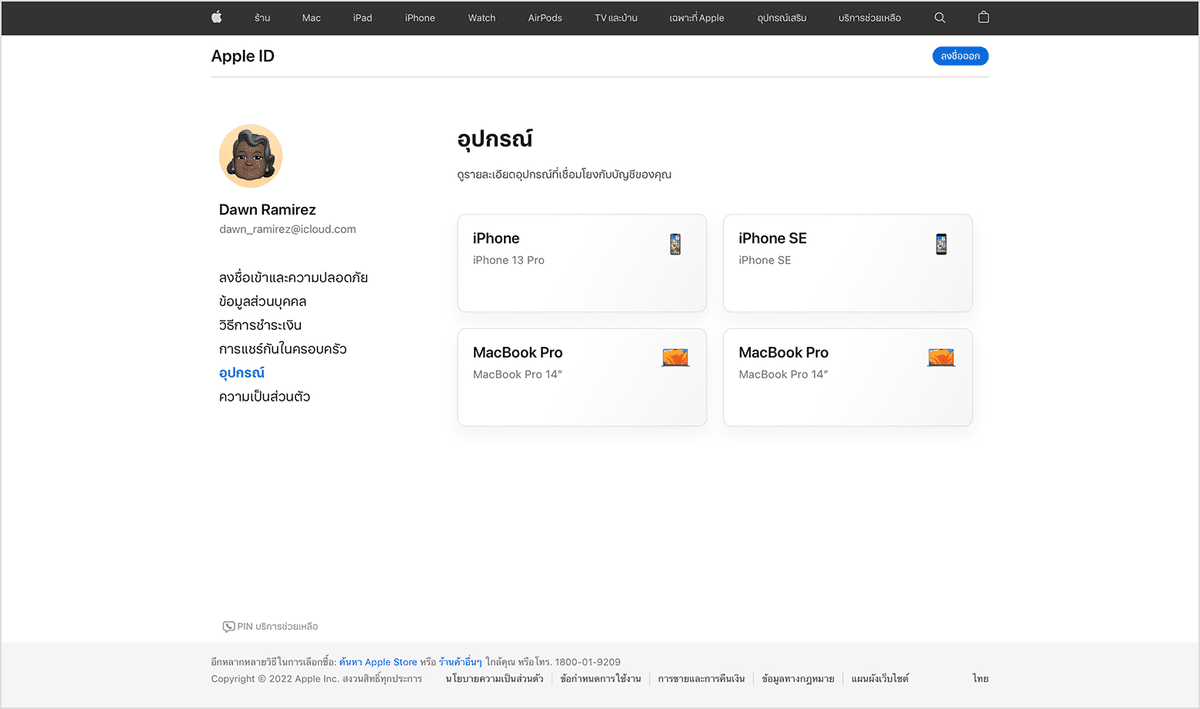Open the search magnifier icon
The image size is (1200, 709).
[939, 18]
